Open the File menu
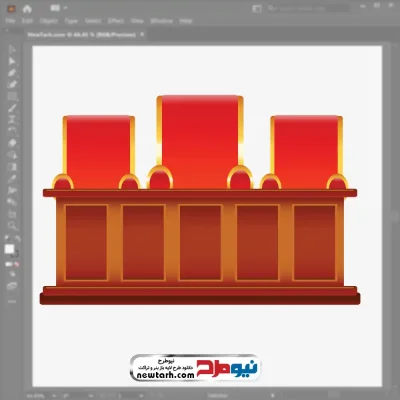400x400 pixels. tap(10, 21)
